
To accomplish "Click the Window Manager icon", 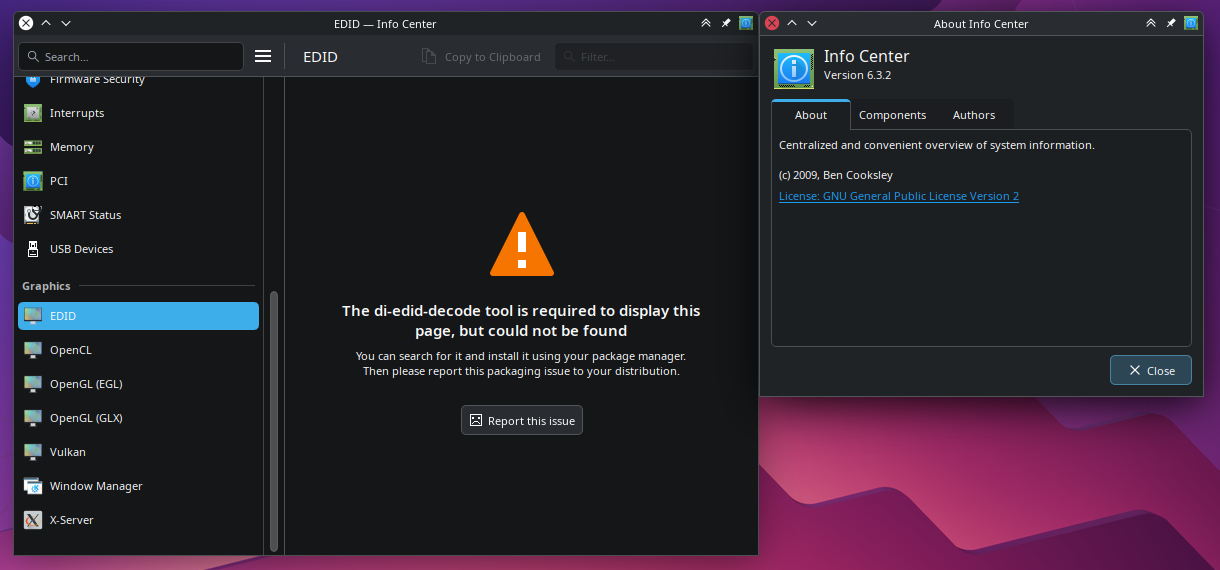I will (33, 486).
